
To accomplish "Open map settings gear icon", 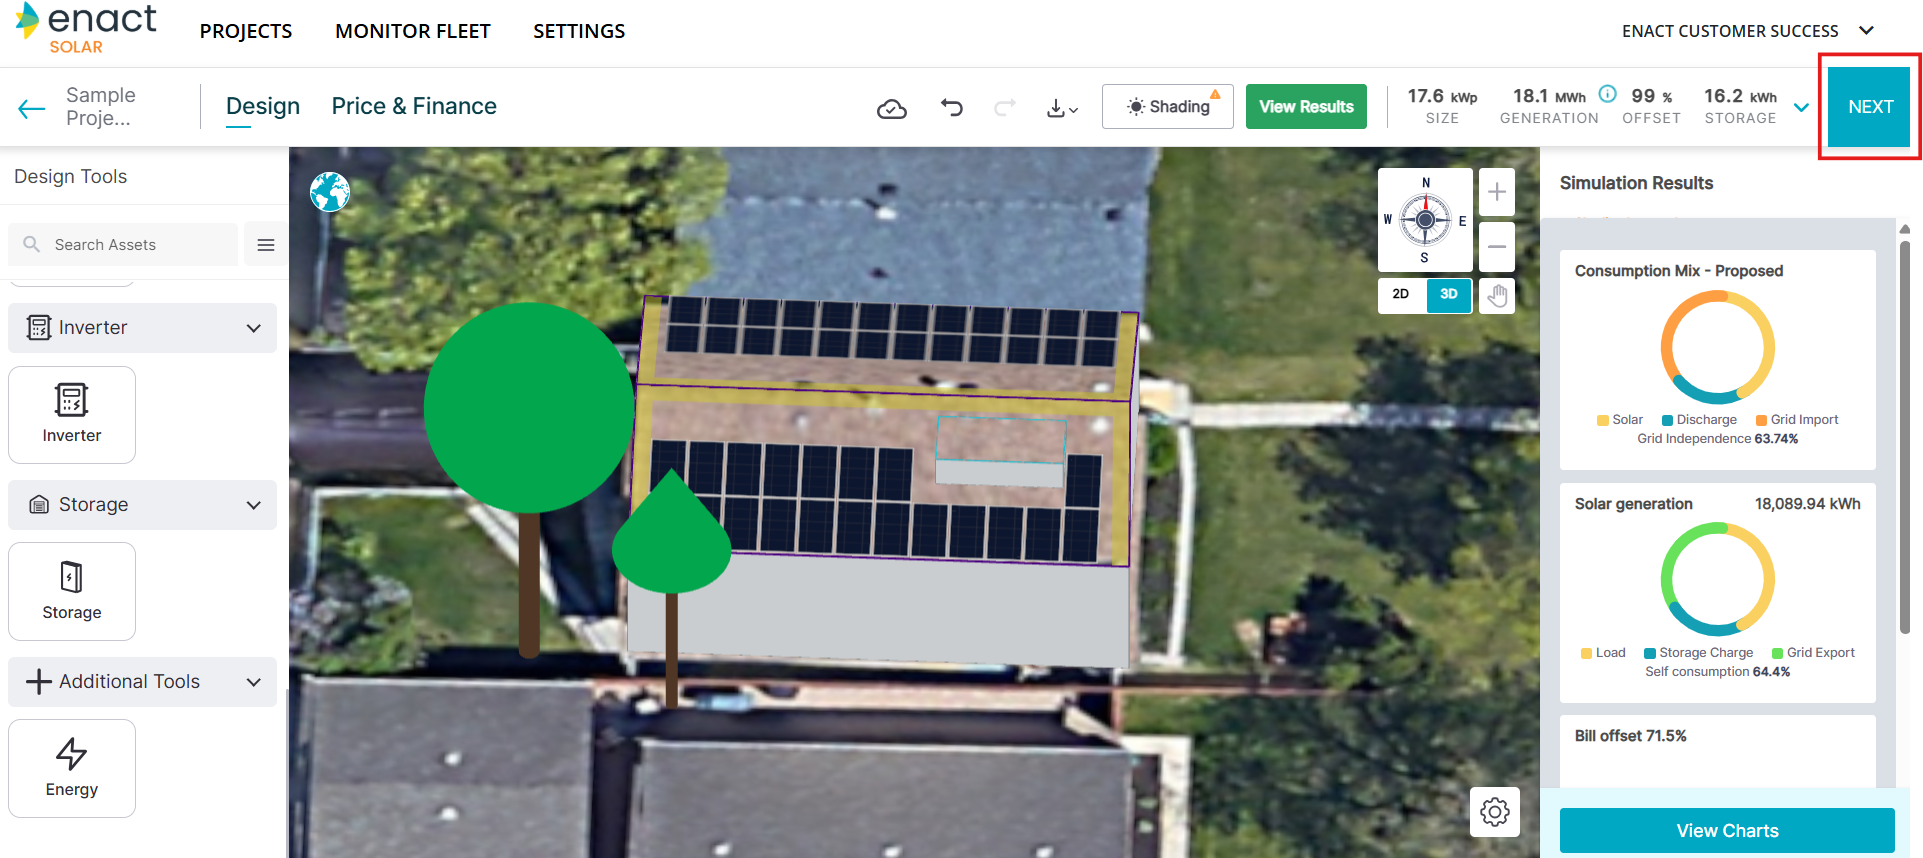I will point(1494,811).
